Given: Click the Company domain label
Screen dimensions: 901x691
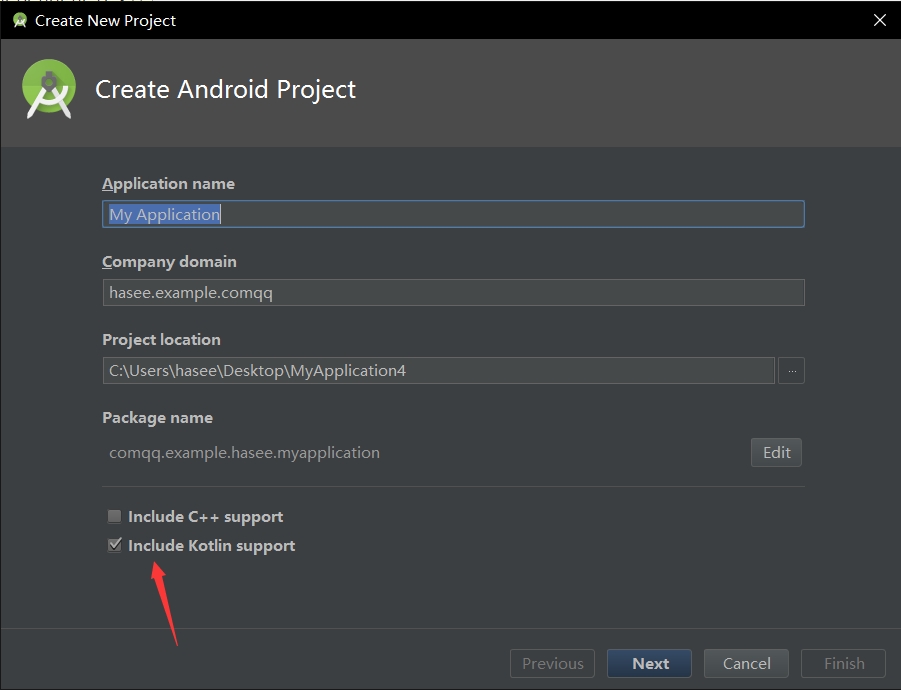Looking at the screenshot, I should point(170,262).
